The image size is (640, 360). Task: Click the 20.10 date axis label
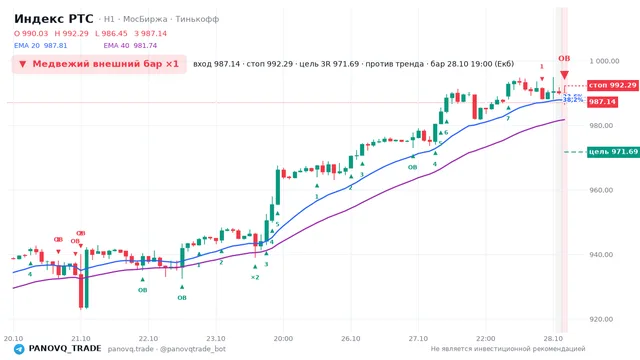[x=13, y=339]
